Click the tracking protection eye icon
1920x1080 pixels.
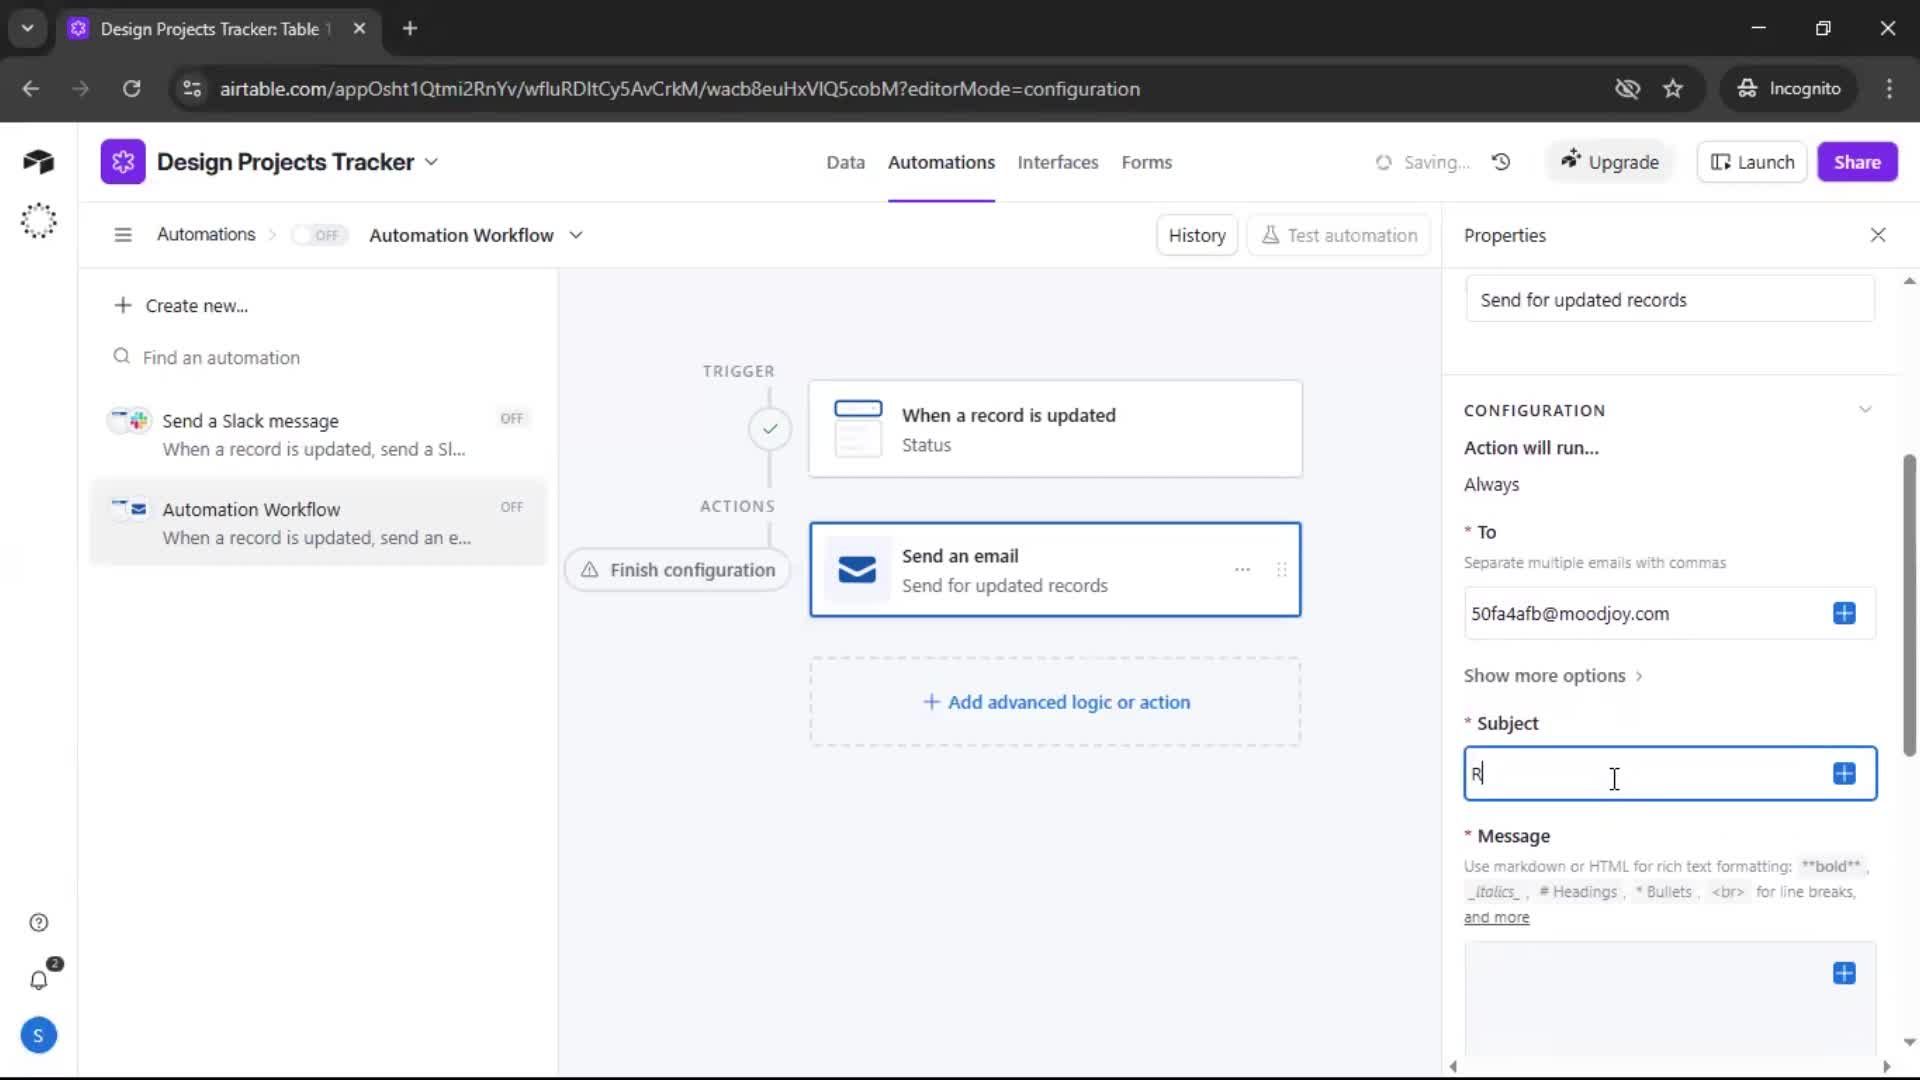pyautogui.click(x=1627, y=89)
